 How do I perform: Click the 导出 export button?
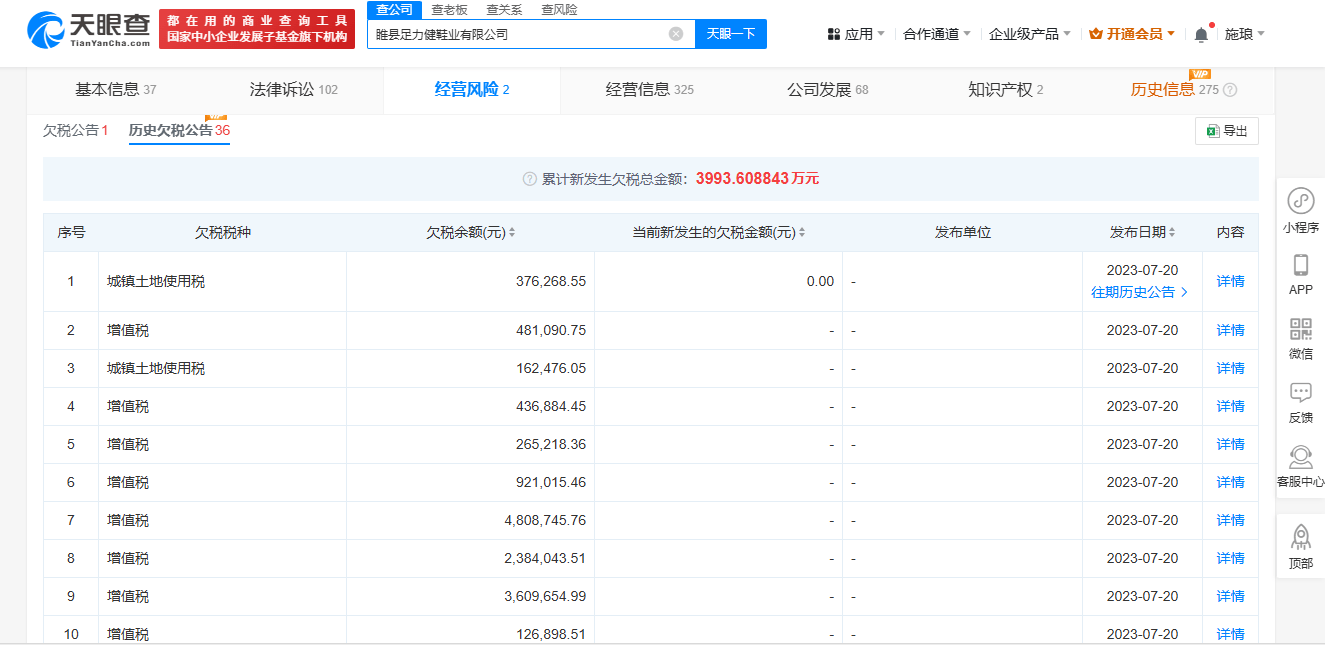pos(1227,131)
